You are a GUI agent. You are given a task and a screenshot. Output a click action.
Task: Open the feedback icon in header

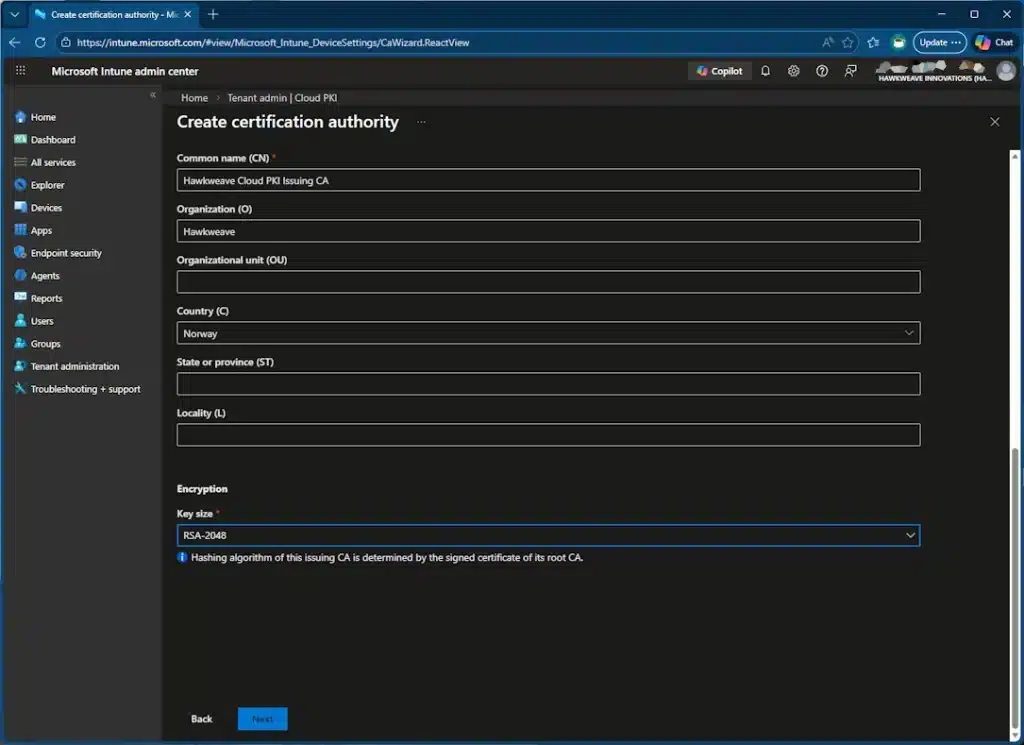tap(851, 71)
